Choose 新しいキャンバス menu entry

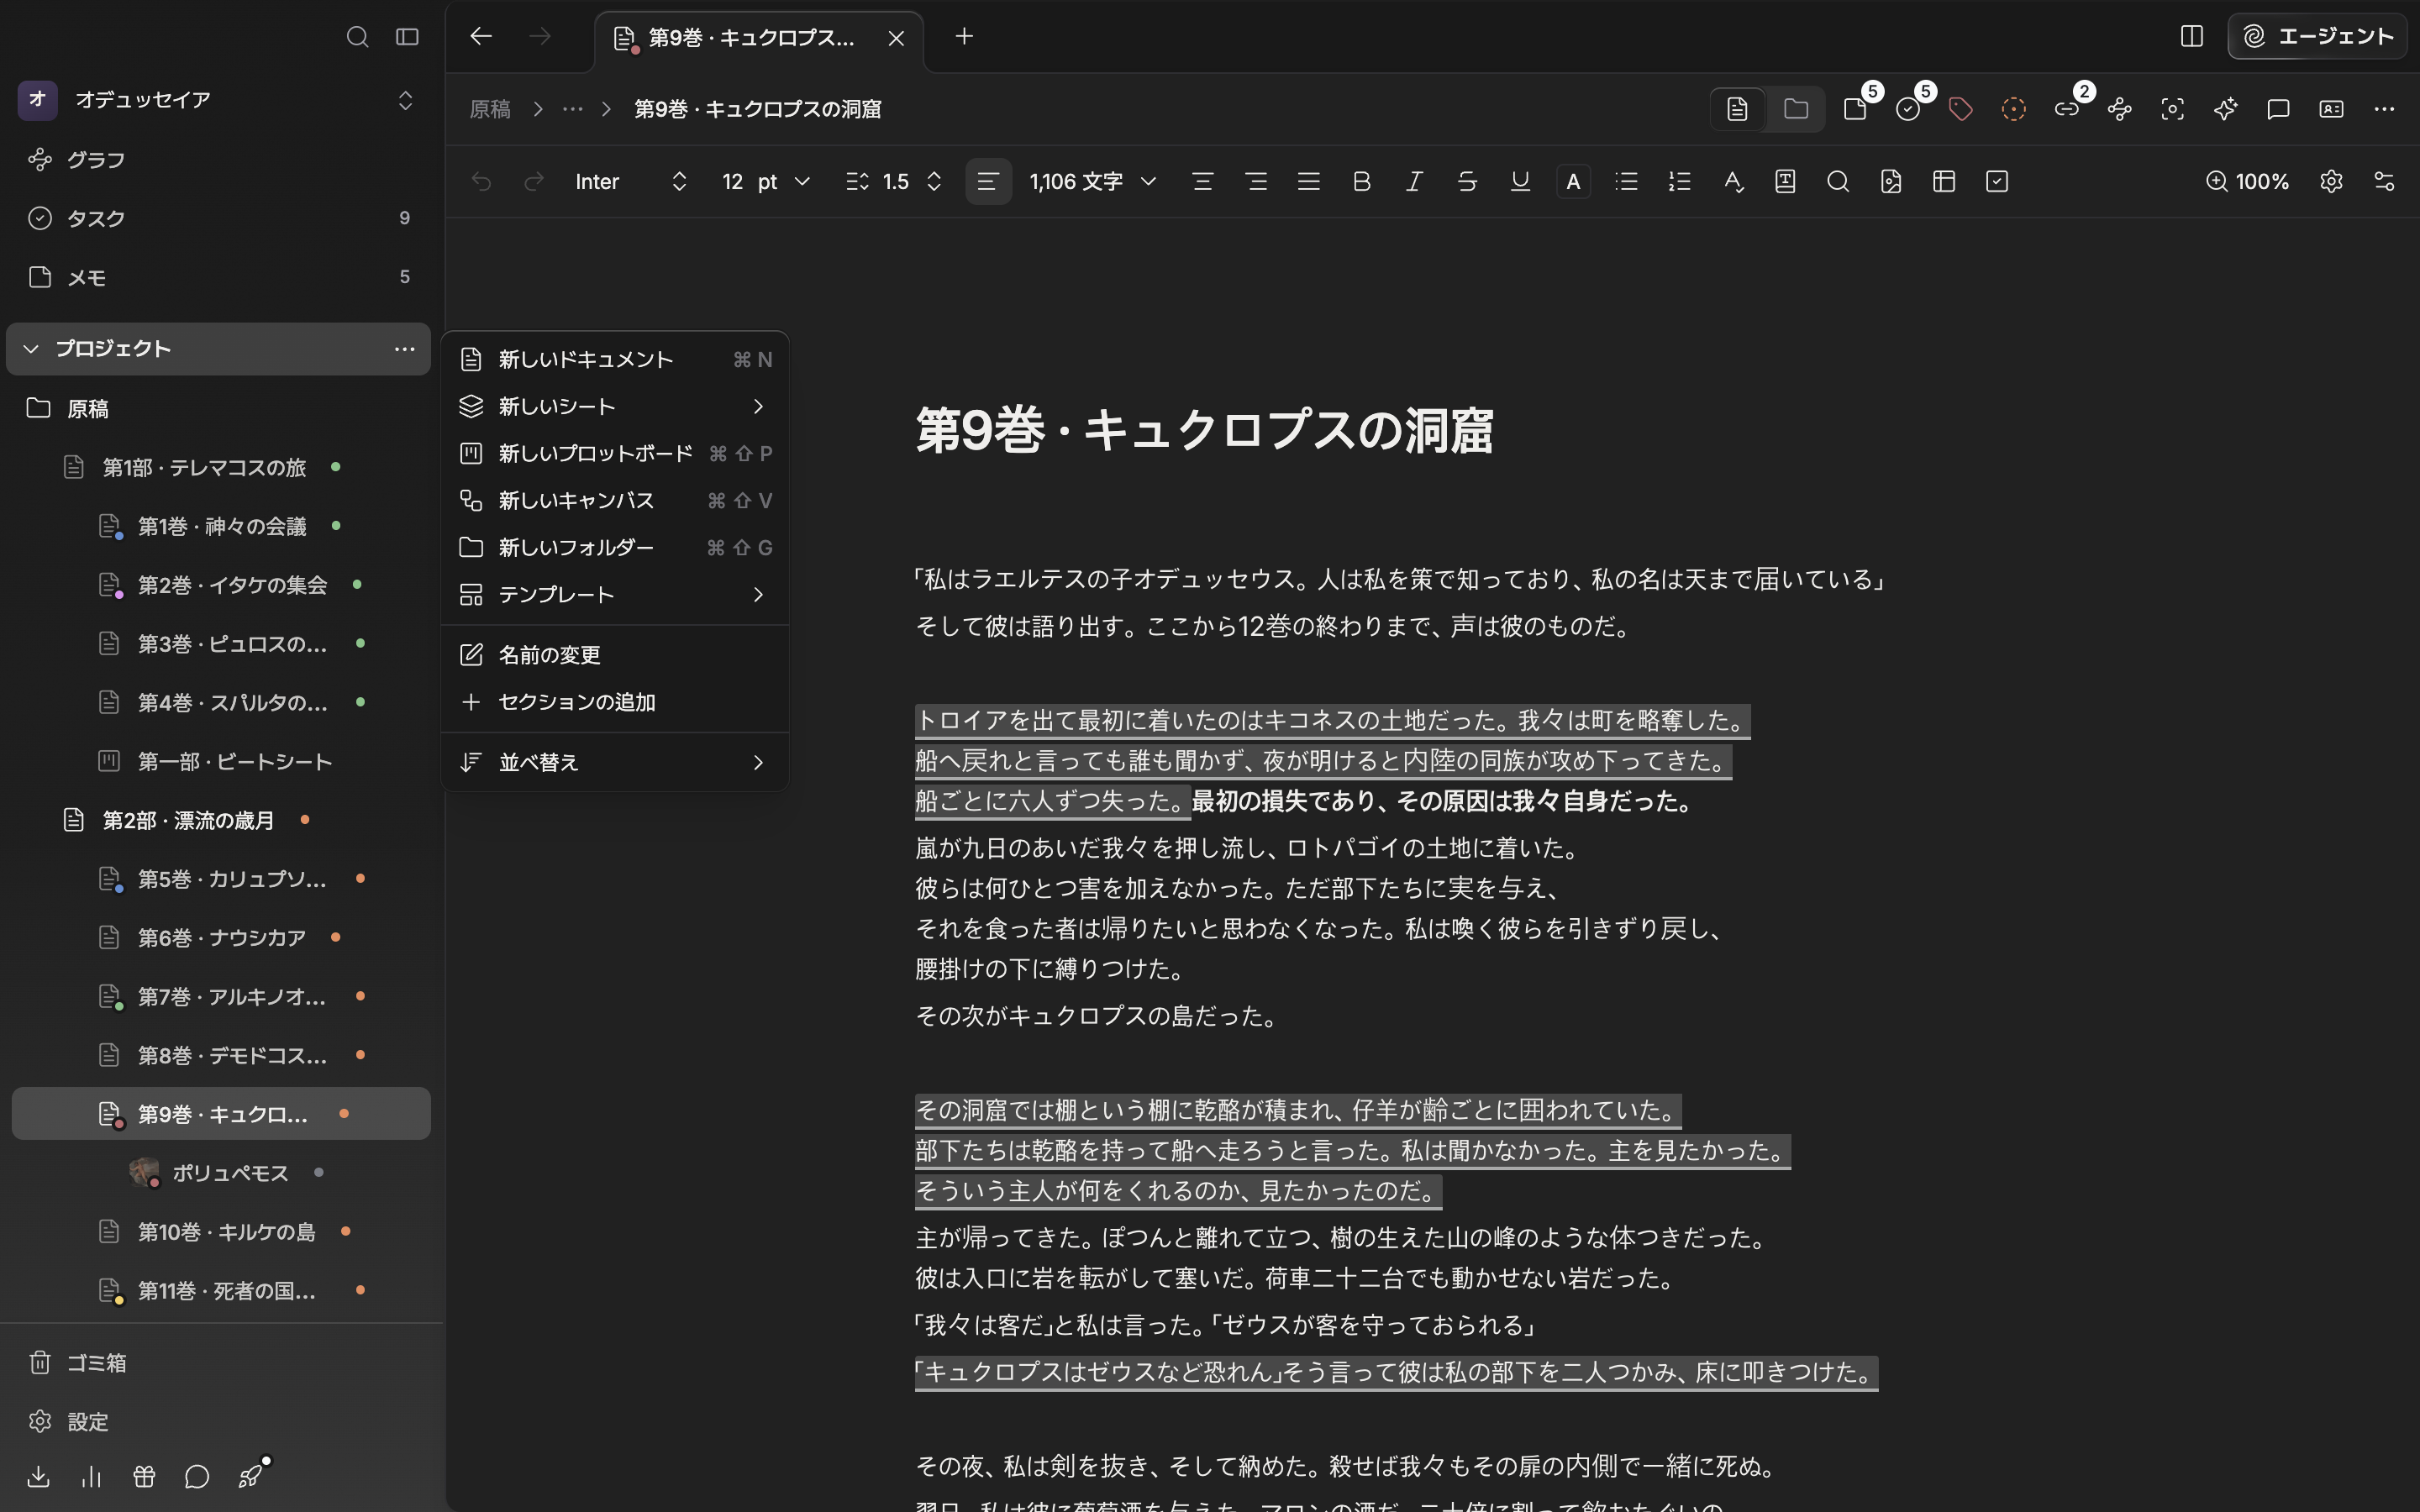click(615, 500)
